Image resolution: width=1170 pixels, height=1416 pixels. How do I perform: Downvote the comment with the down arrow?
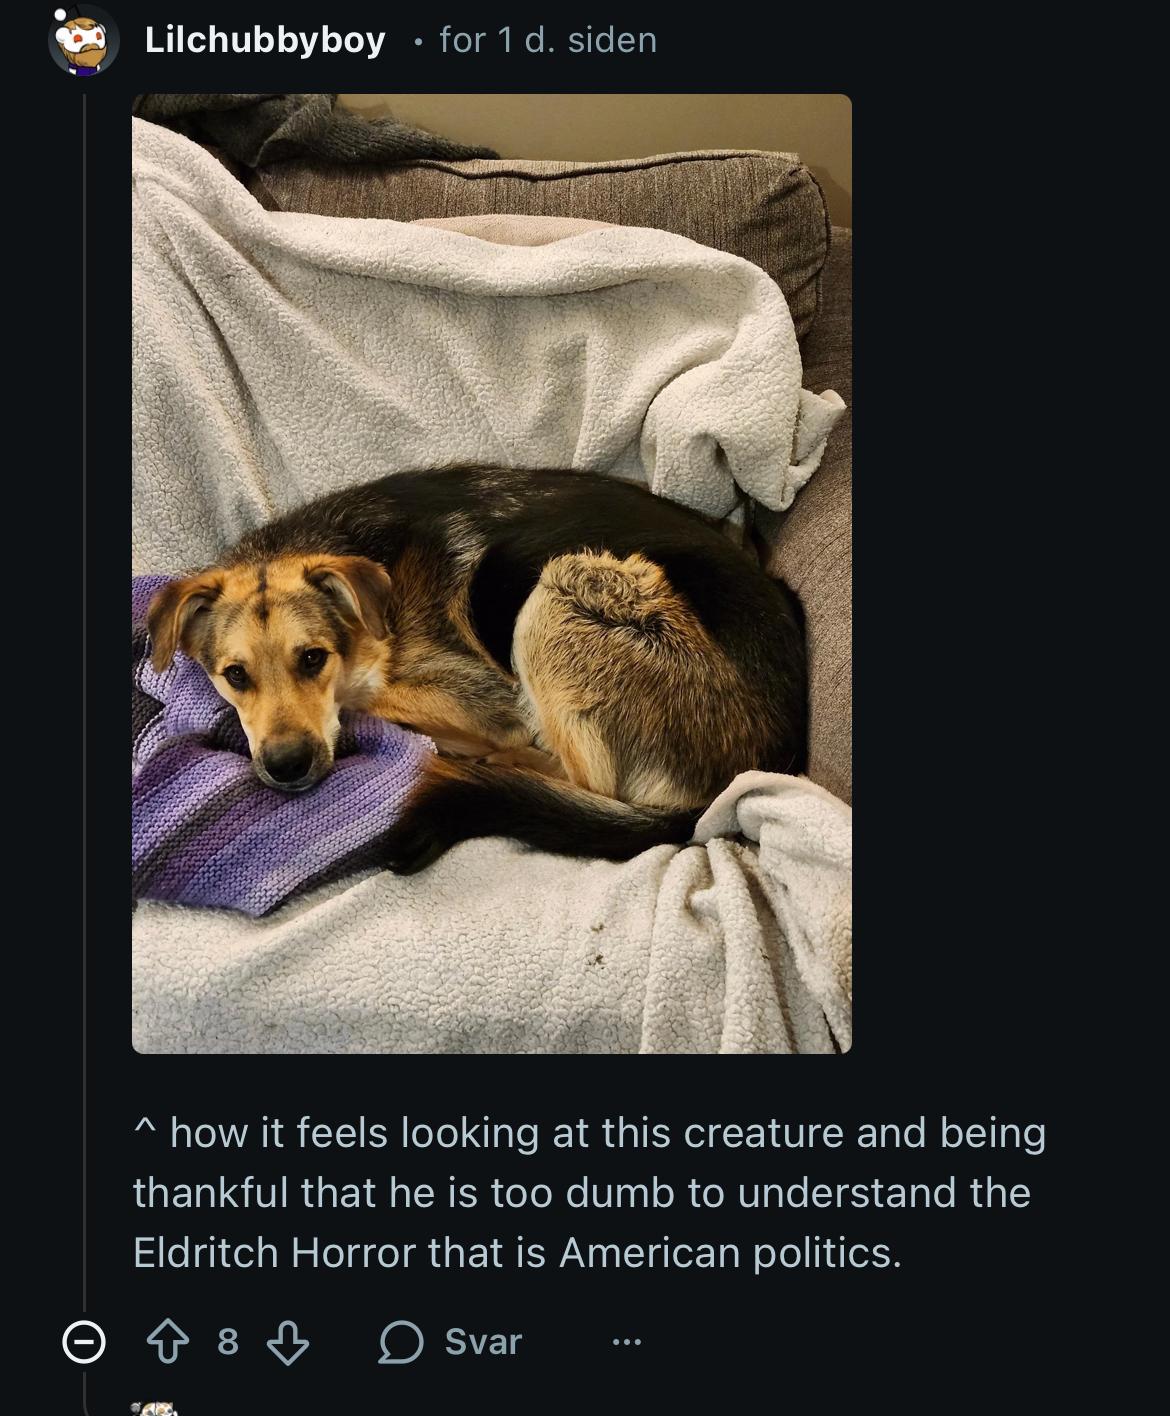[288, 1342]
